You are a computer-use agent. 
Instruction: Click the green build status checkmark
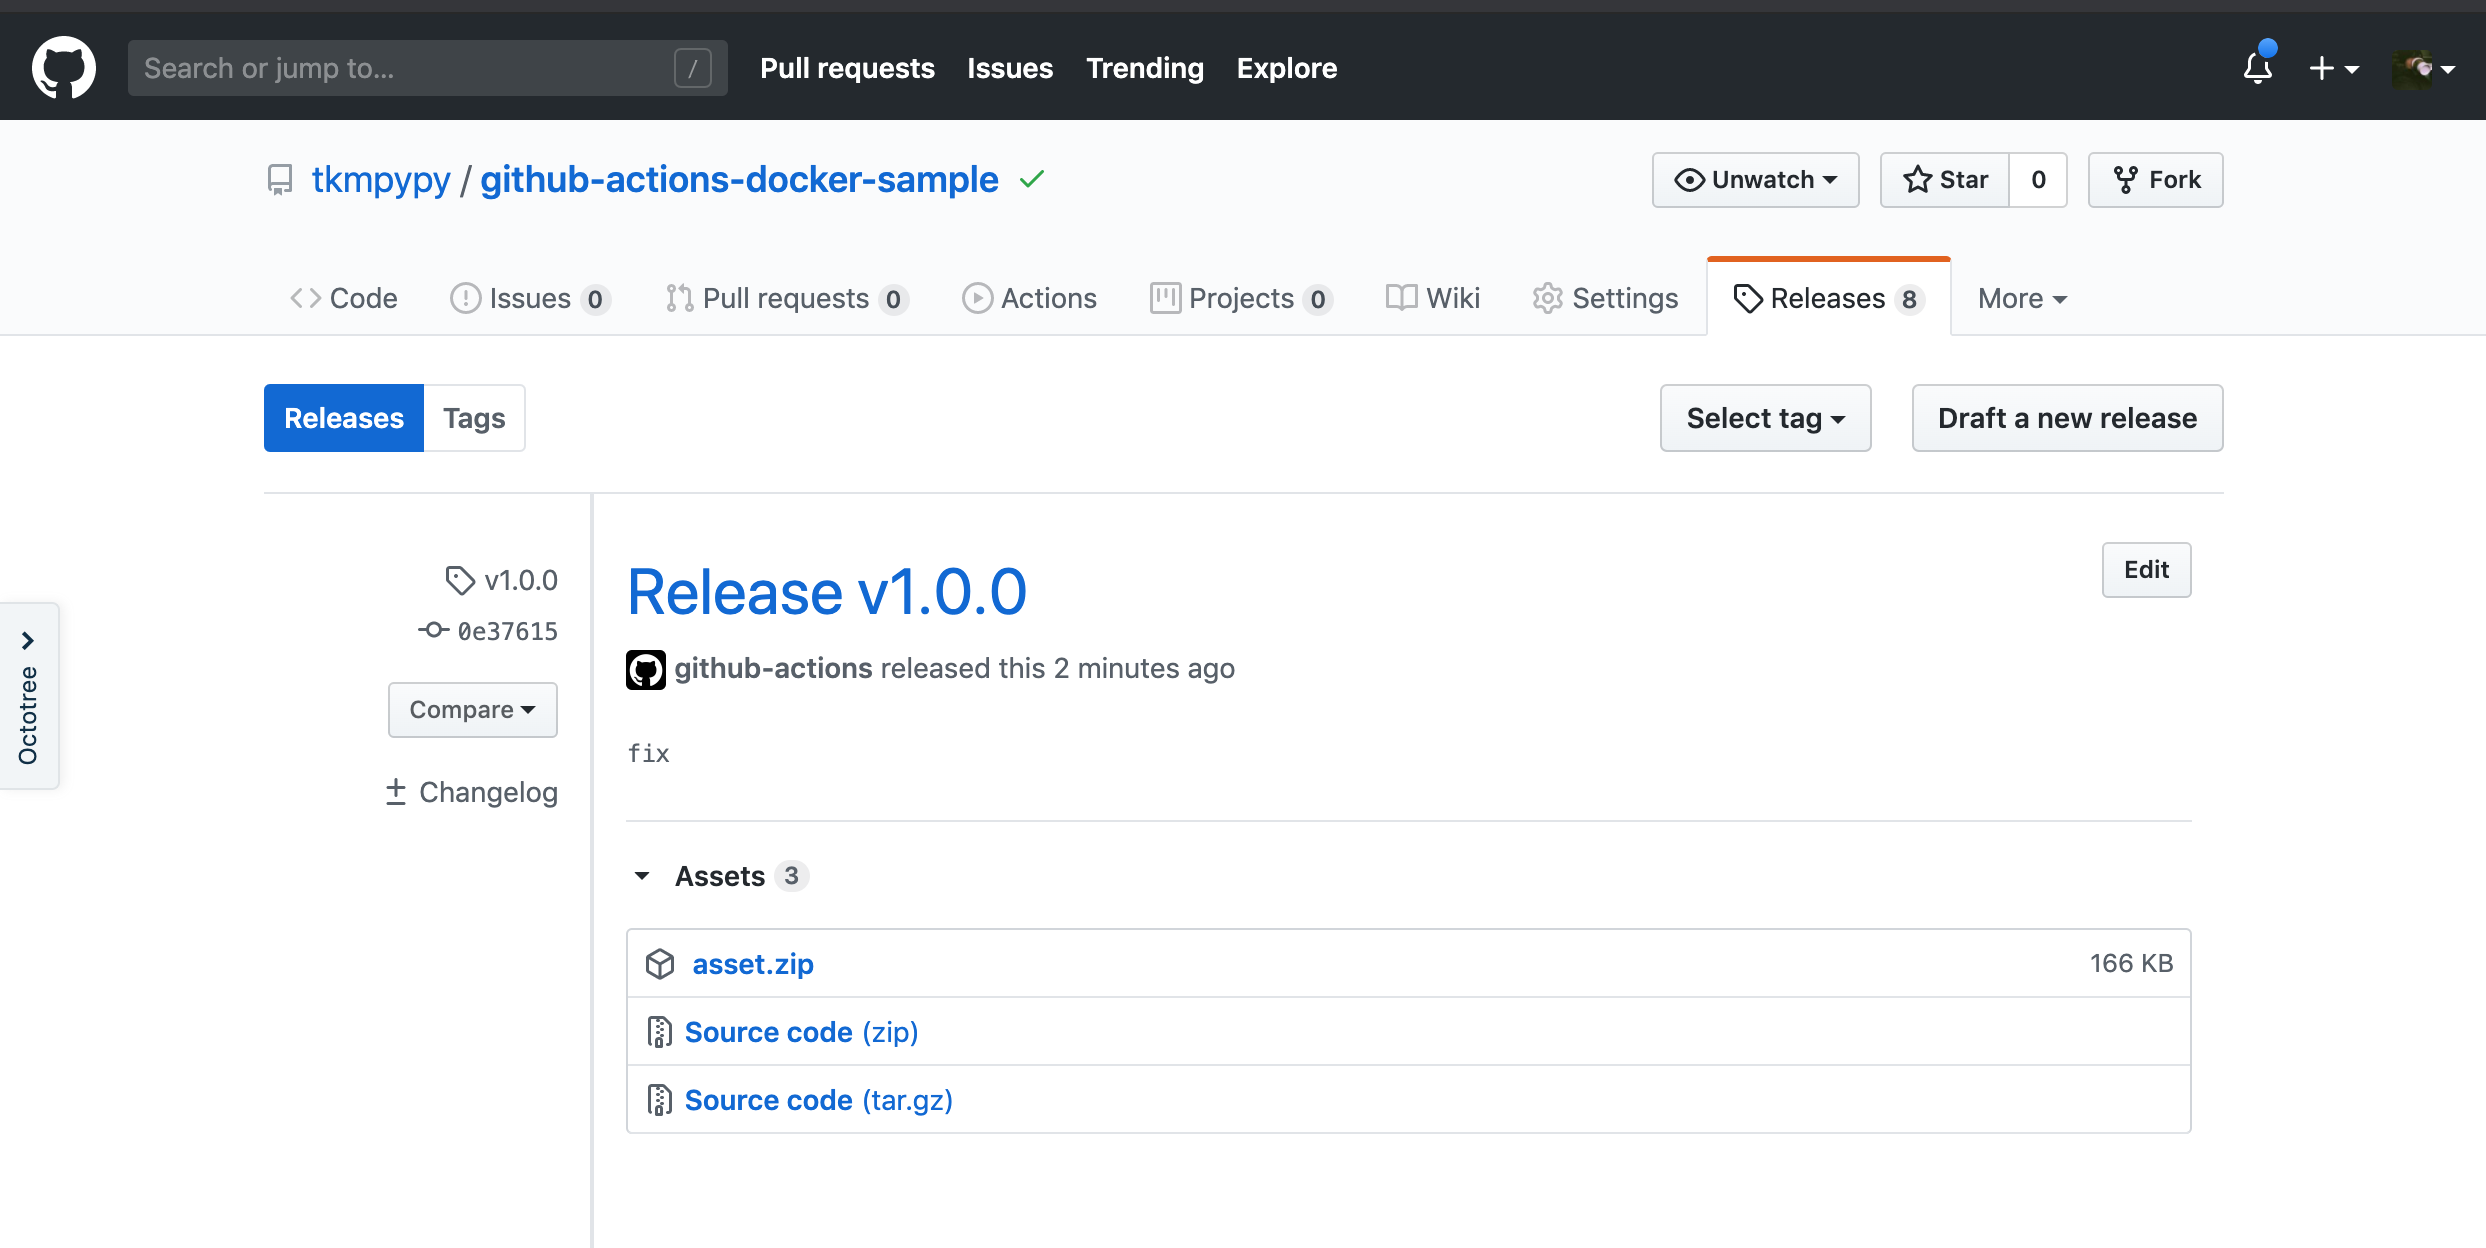1032,180
